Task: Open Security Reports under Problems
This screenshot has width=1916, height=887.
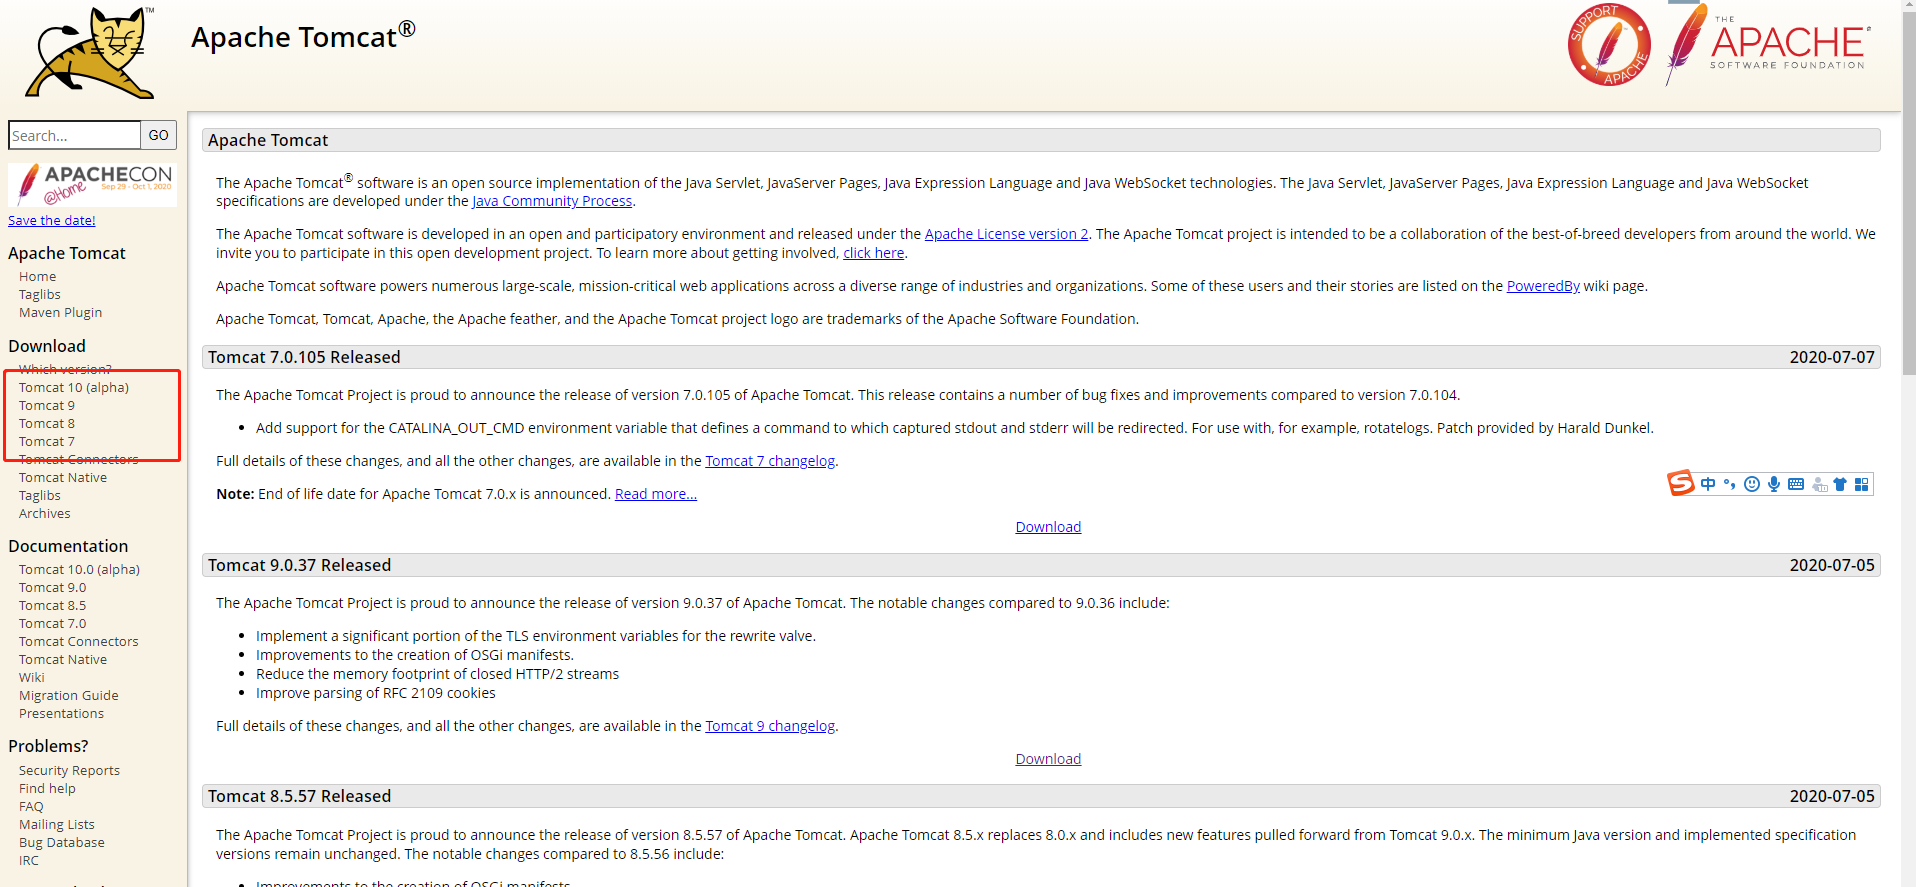Action: (x=69, y=770)
